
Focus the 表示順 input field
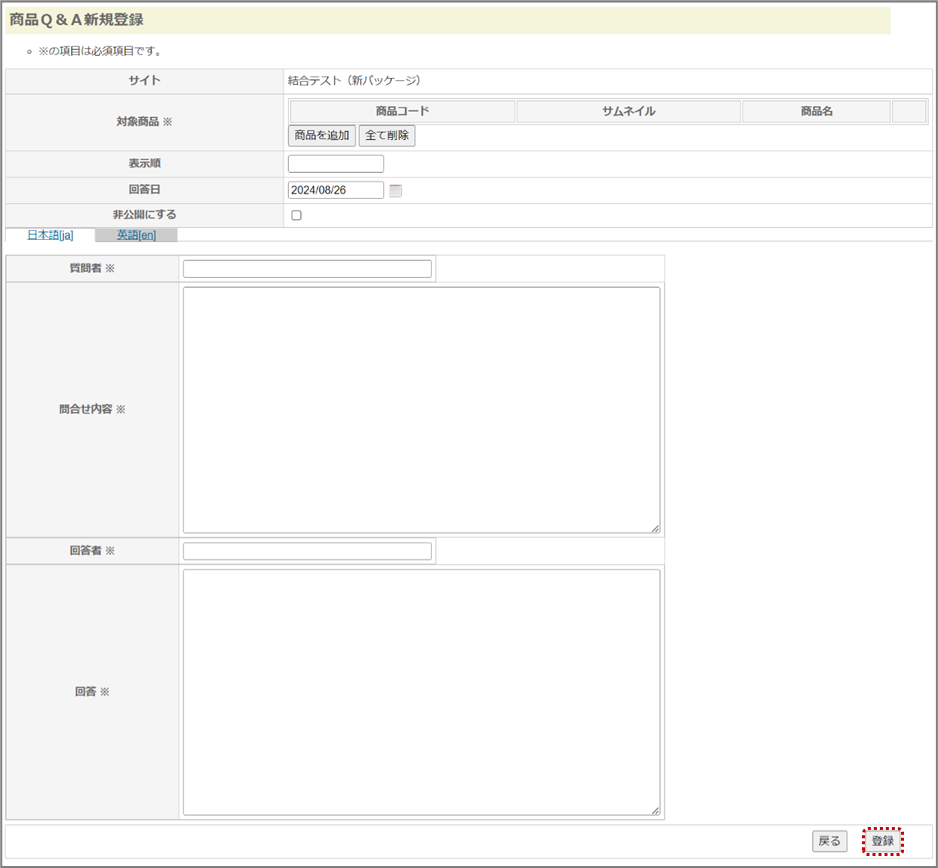(x=336, y=164)
